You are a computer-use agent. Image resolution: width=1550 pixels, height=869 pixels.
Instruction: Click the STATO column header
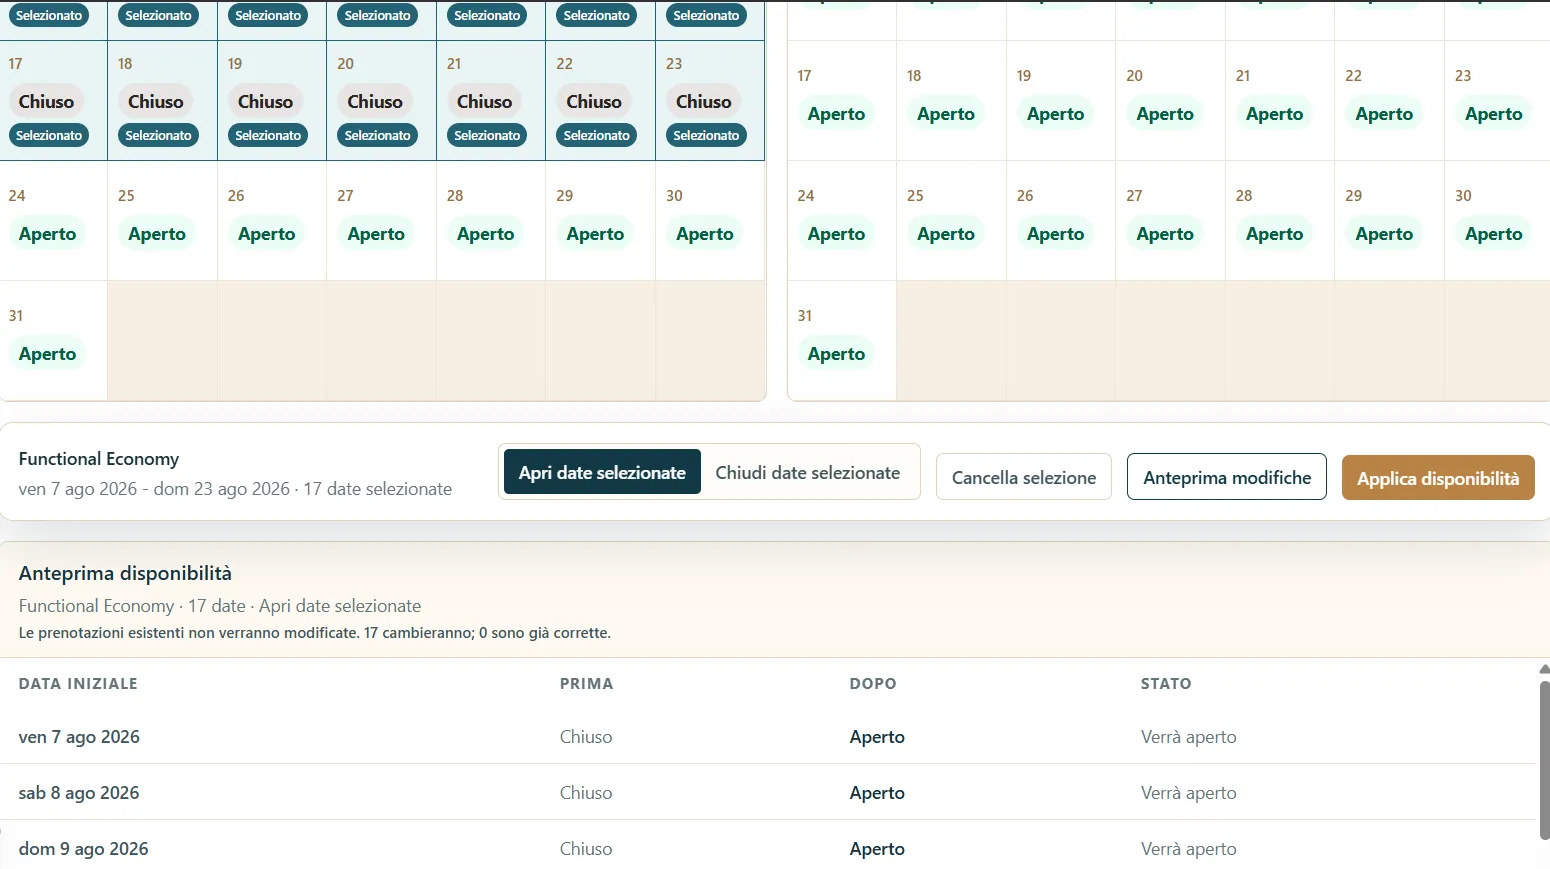point(1166,684)
